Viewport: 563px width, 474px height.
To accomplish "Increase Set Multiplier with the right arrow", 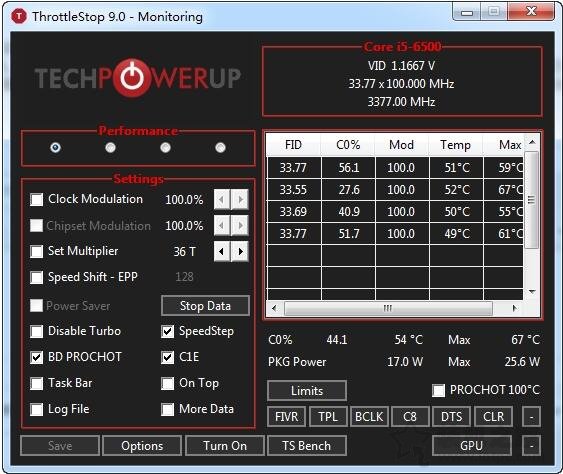I will point(240,251).
